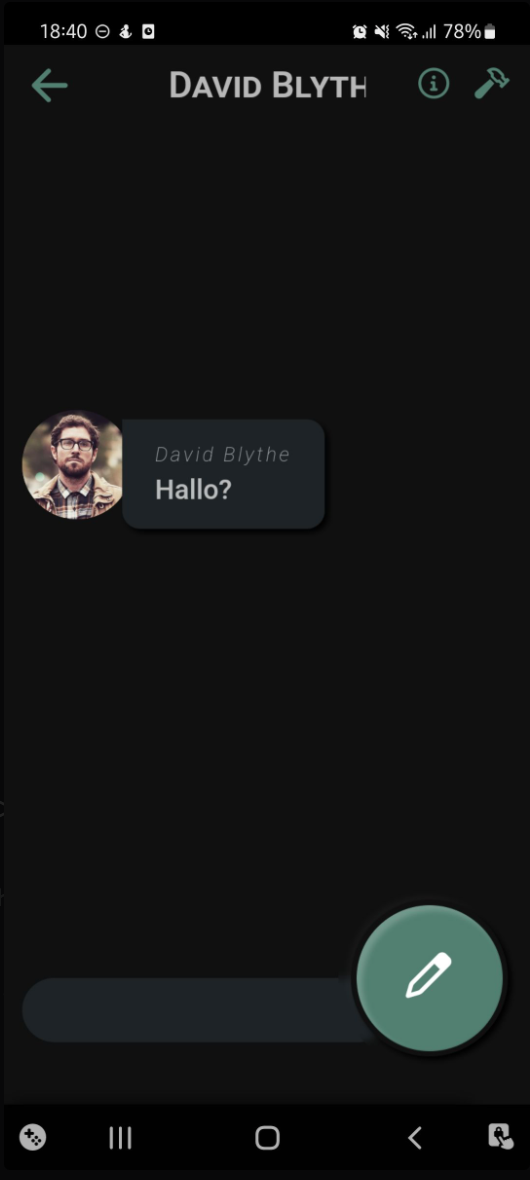Tap the 'Hallo?' message text
Image resolution: width=530 pixels, height=1180 pixels.
(x=193, y=490)
